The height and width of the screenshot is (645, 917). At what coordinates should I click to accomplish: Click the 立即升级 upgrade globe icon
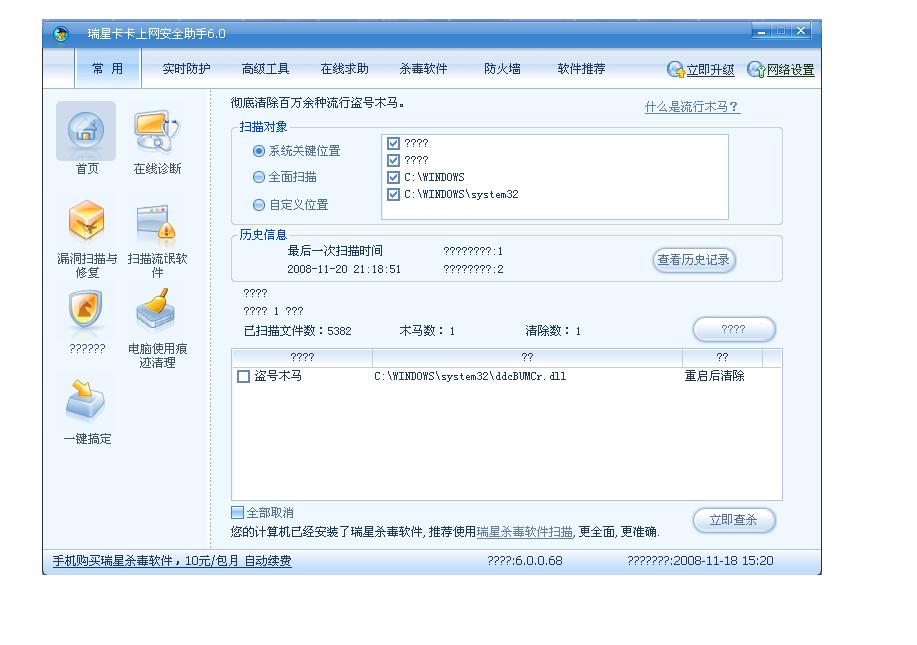tap(675, 70)
